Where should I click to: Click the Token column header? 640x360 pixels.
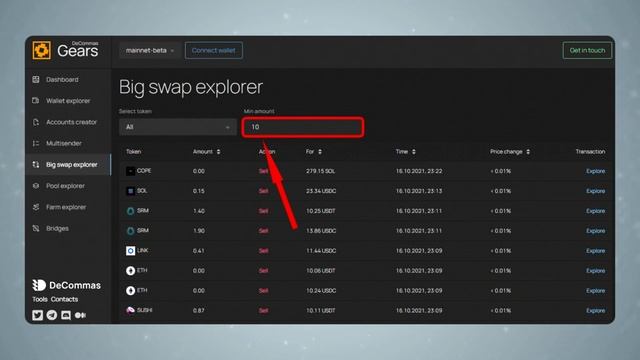[x=133, y=152]
